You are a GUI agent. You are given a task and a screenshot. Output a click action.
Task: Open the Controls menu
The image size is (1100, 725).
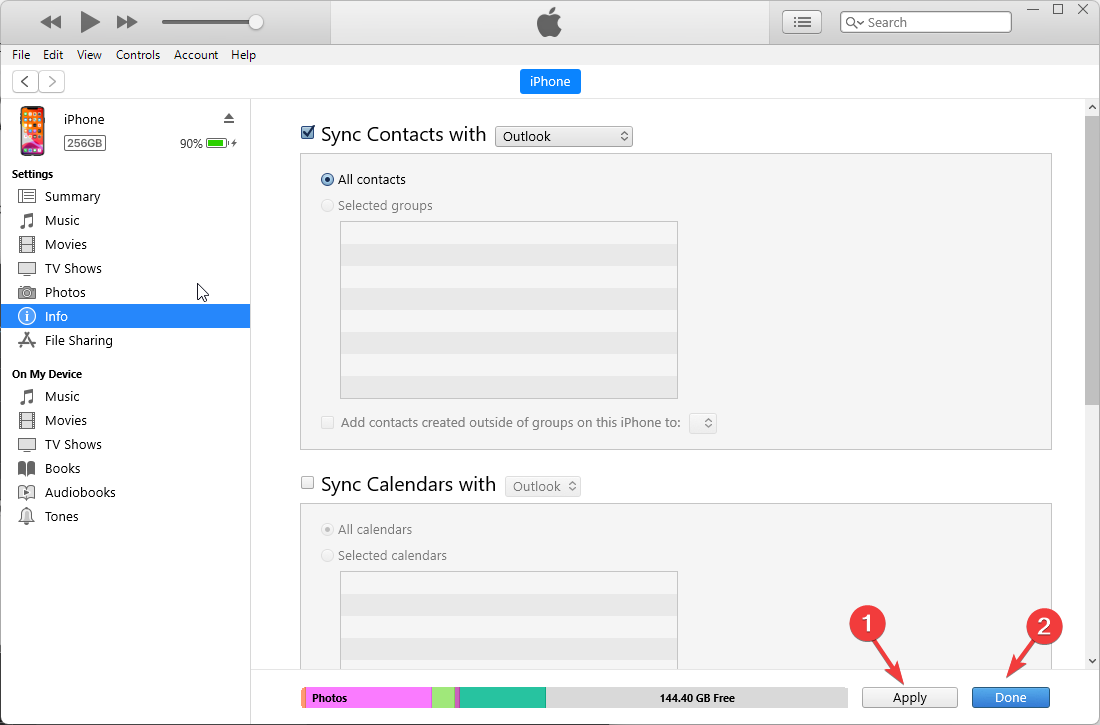[138, 55]
